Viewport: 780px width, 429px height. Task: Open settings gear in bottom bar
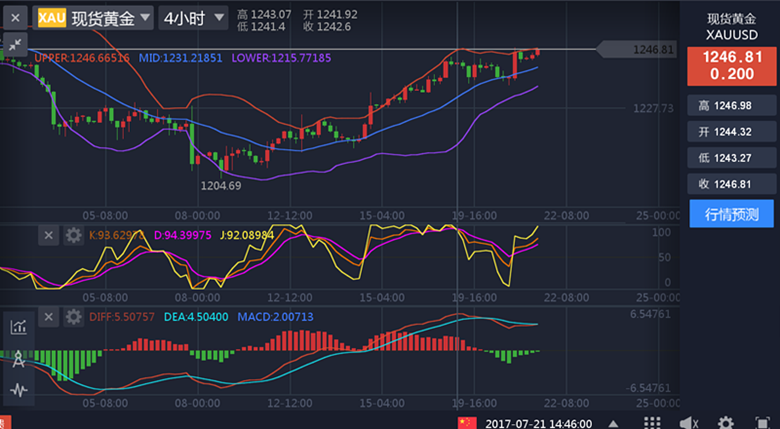tap(725, 423)
